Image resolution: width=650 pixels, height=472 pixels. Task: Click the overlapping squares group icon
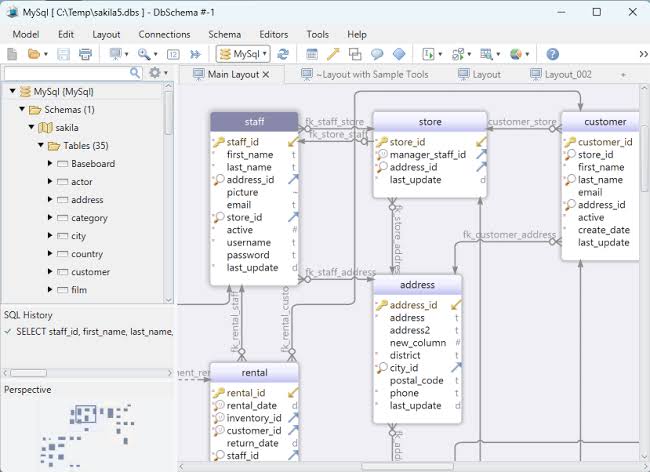coord(355,54)
